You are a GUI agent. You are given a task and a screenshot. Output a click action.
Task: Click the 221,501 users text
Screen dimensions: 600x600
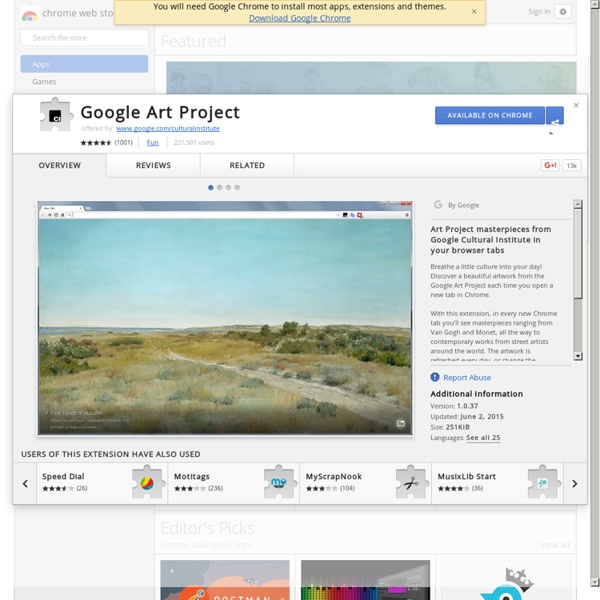coord(194,143)
